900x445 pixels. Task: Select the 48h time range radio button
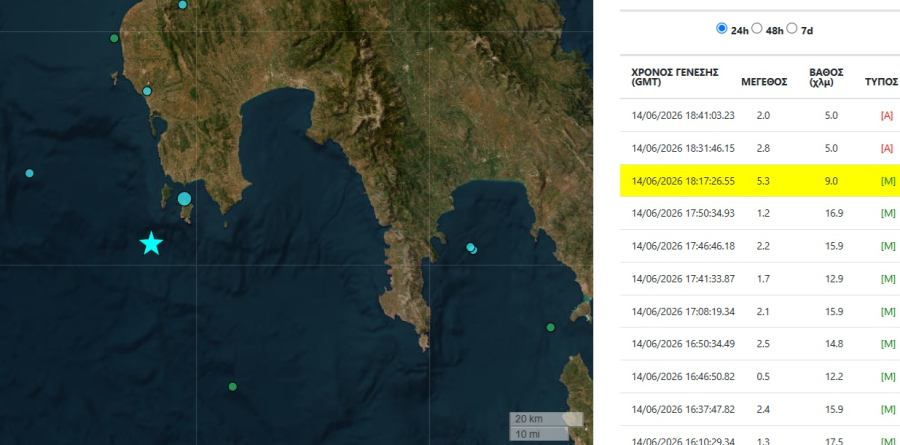point(757,28)
